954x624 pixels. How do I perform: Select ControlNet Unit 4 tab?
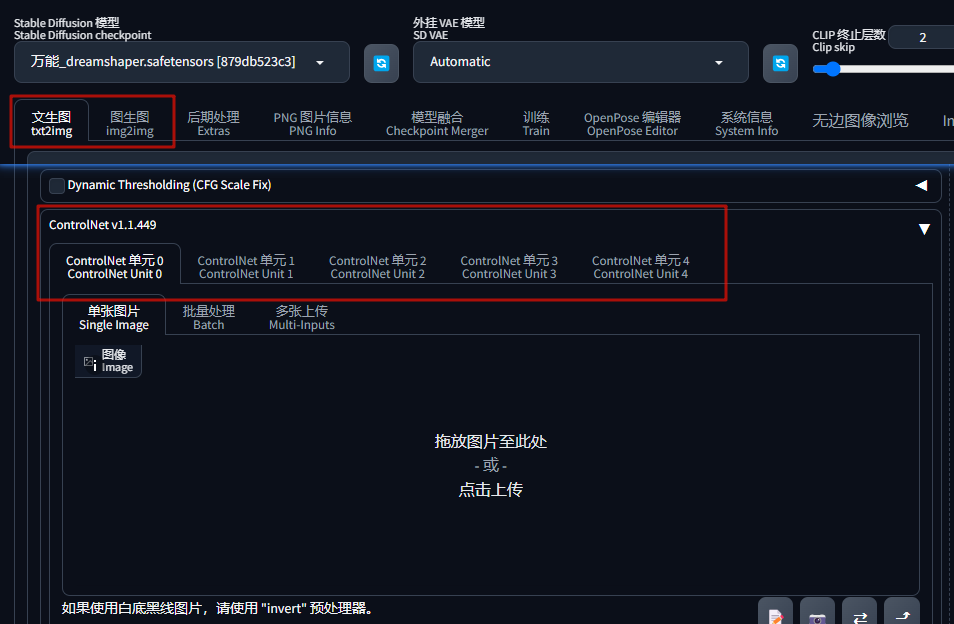[x=641, y=267]
